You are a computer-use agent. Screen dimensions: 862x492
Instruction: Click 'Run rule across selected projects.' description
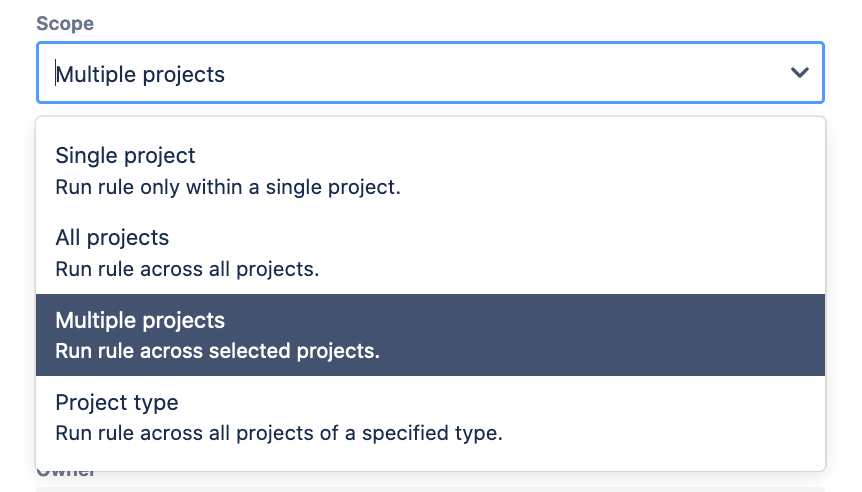point(217,351)
